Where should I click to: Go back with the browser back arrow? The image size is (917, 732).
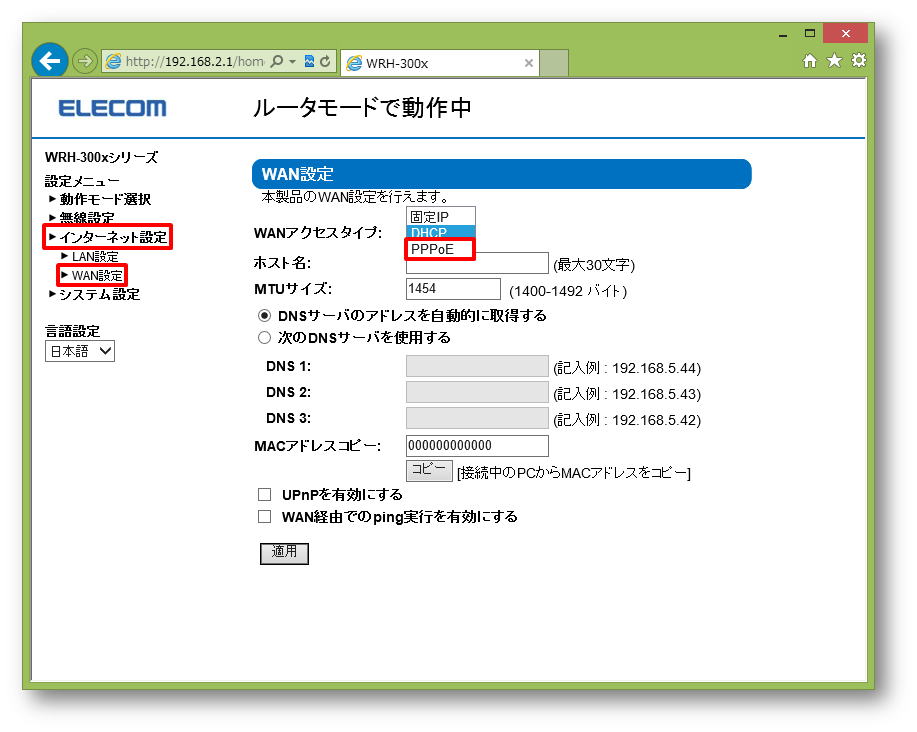(49, 60)
